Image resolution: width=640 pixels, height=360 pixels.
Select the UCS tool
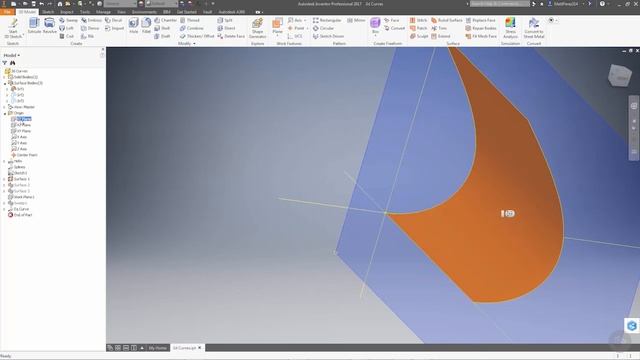pos(295,36)
